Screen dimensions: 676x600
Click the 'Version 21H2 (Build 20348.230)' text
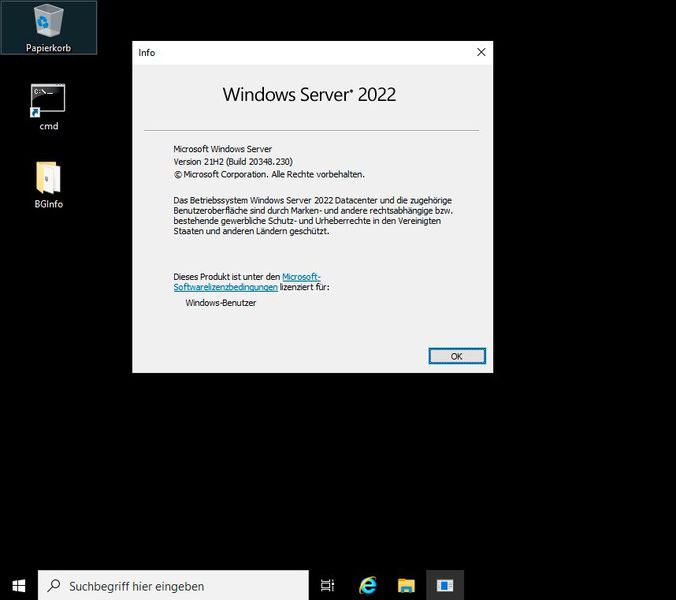(233, 162)
